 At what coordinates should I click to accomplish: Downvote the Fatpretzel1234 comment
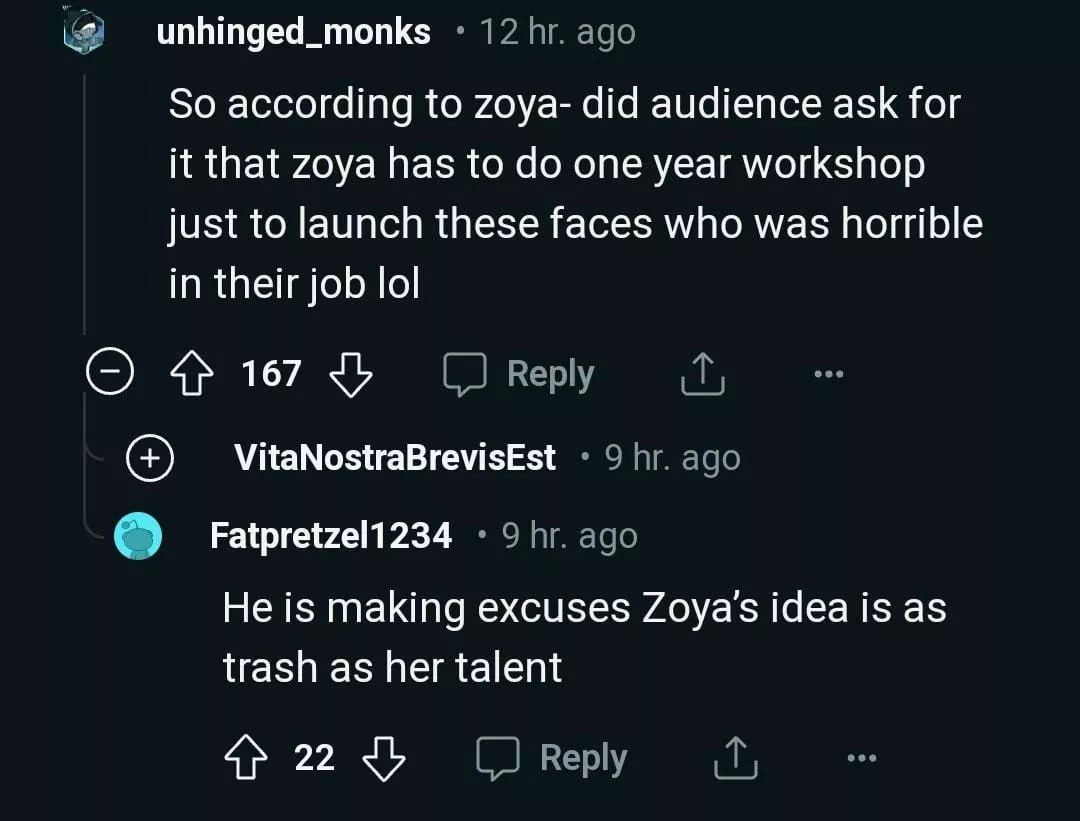[383, 758]
